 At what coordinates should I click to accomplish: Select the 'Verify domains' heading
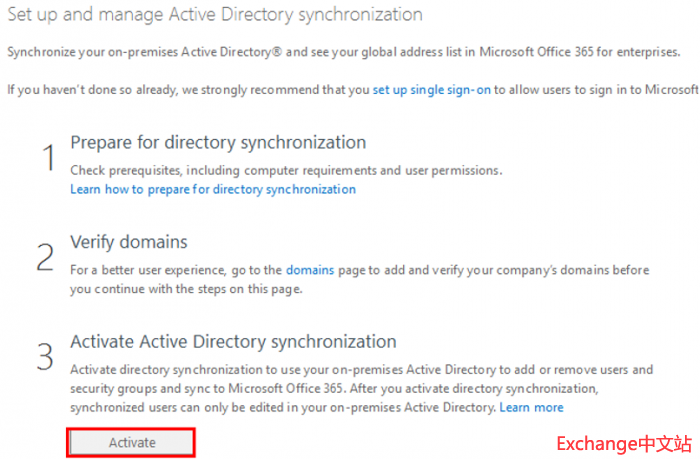tap(129, 241)
